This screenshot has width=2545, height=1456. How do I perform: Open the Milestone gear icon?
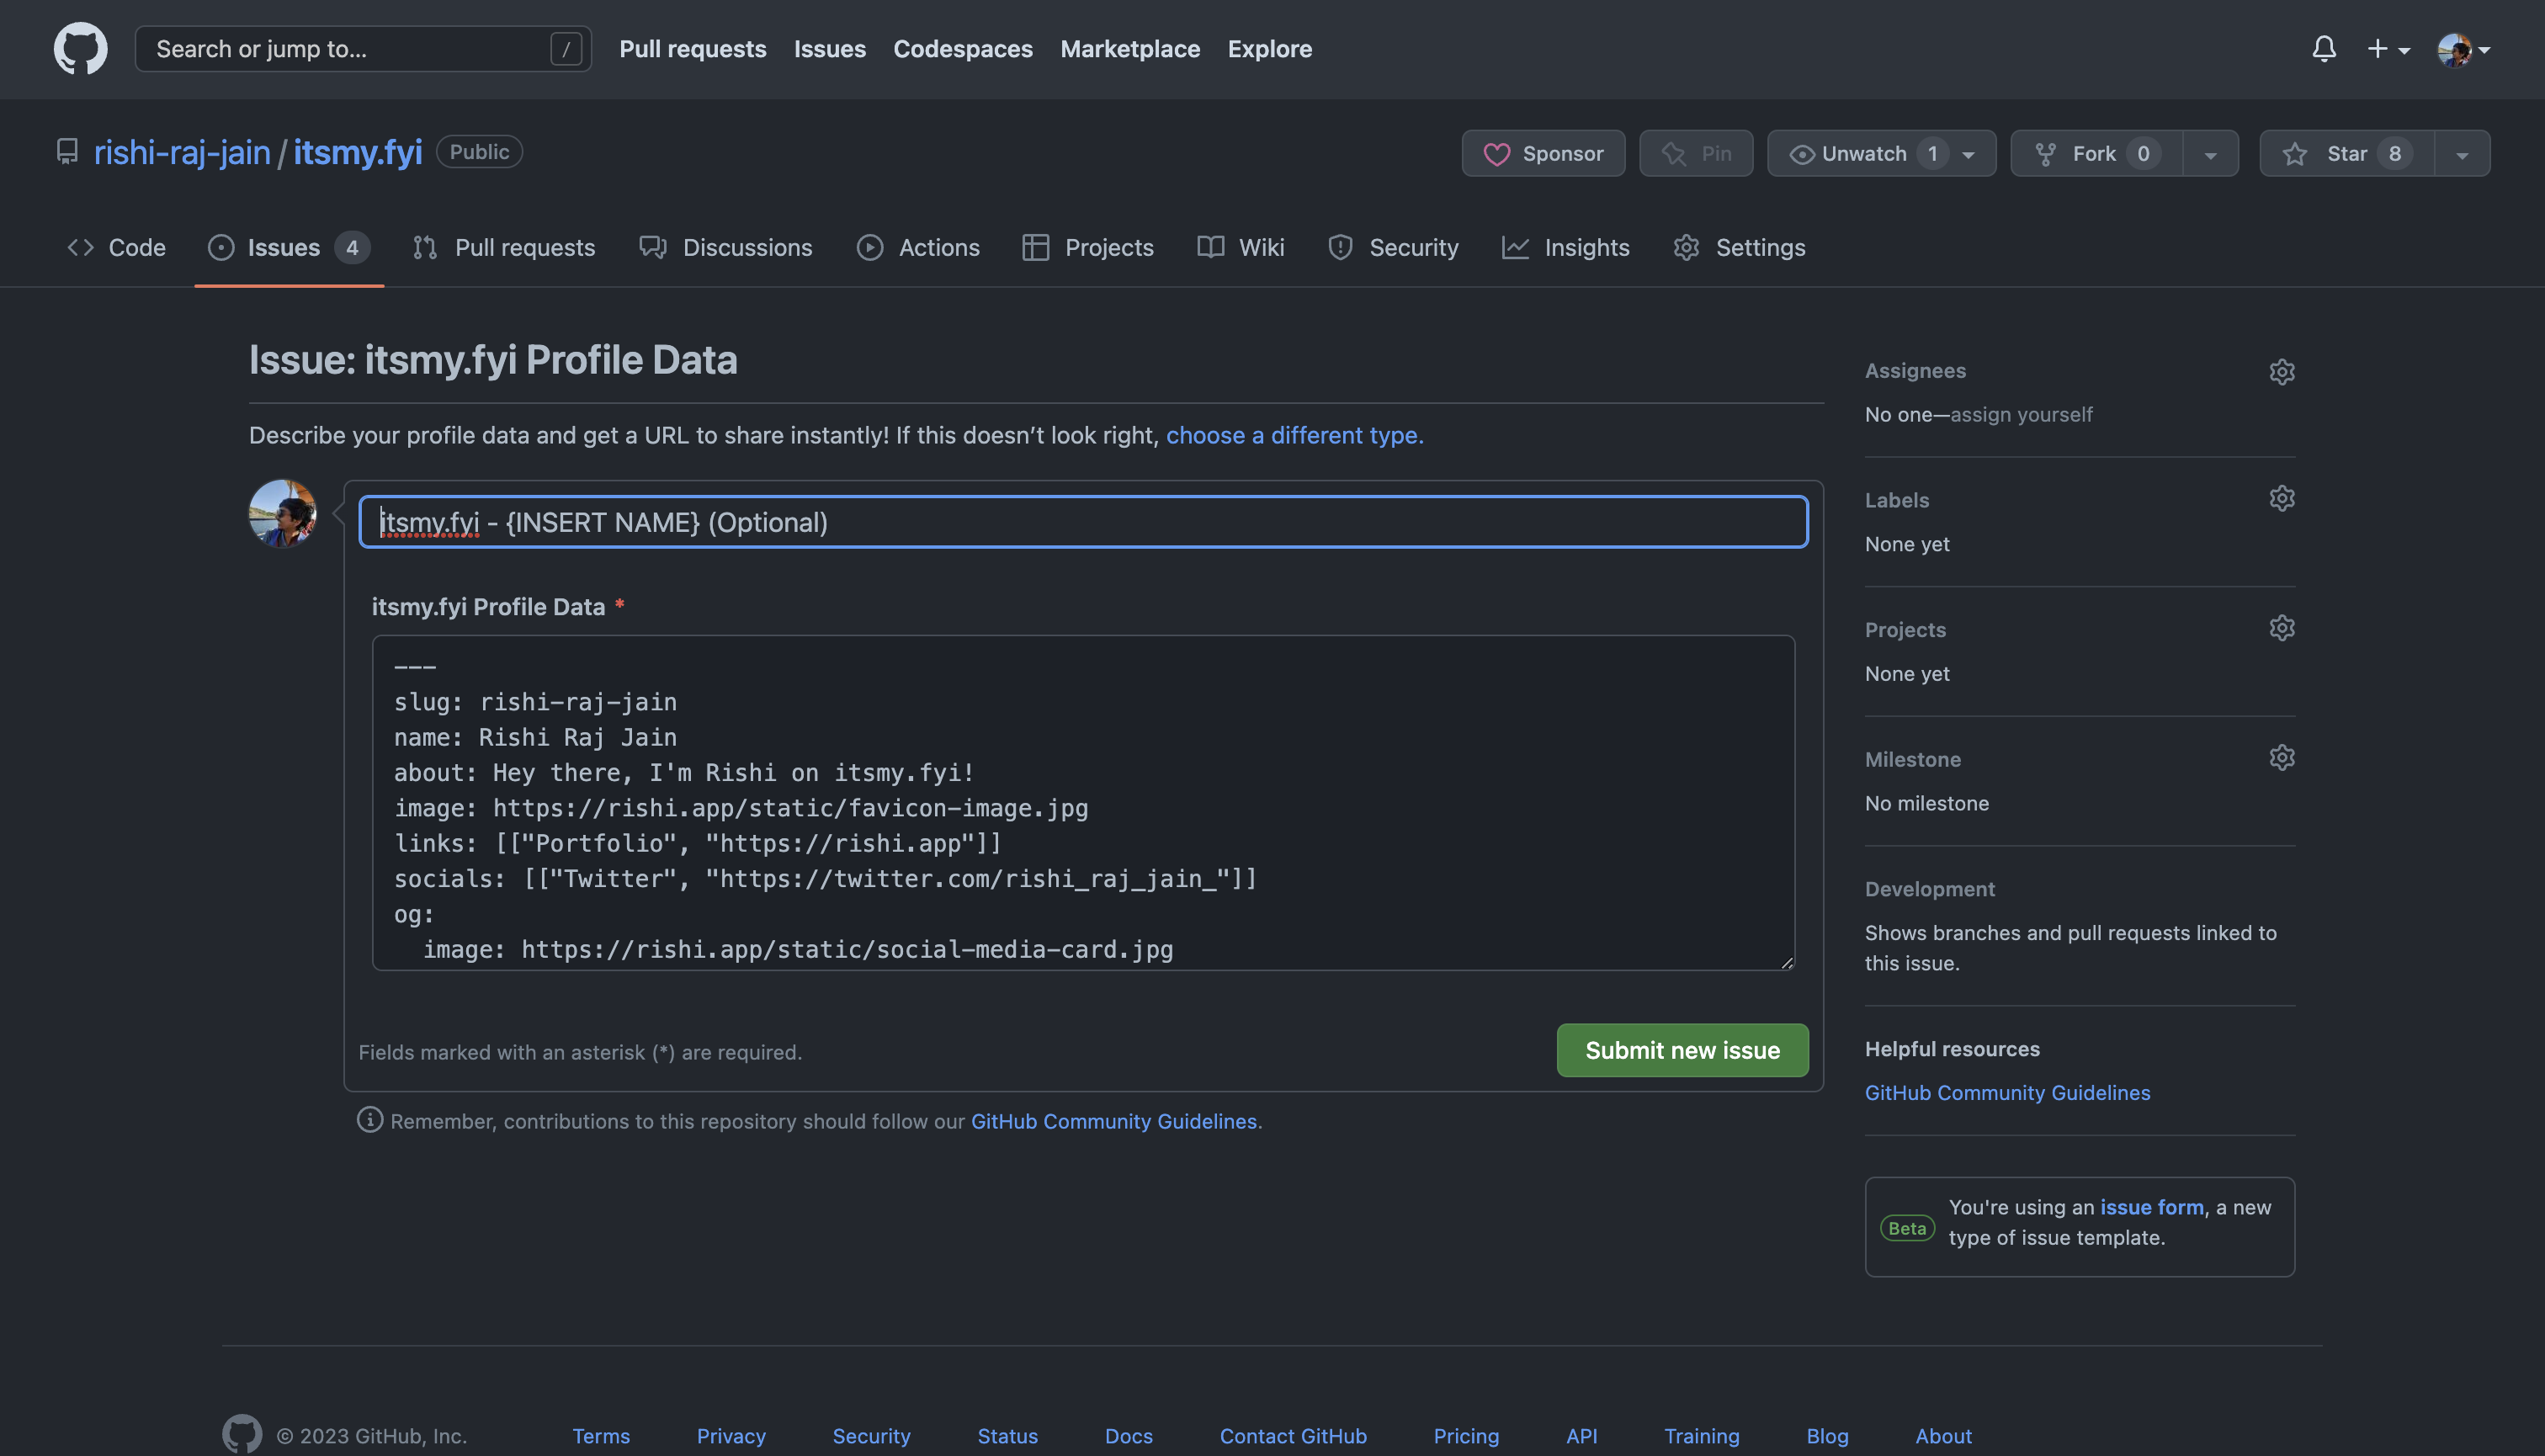tap(2281, 758)
